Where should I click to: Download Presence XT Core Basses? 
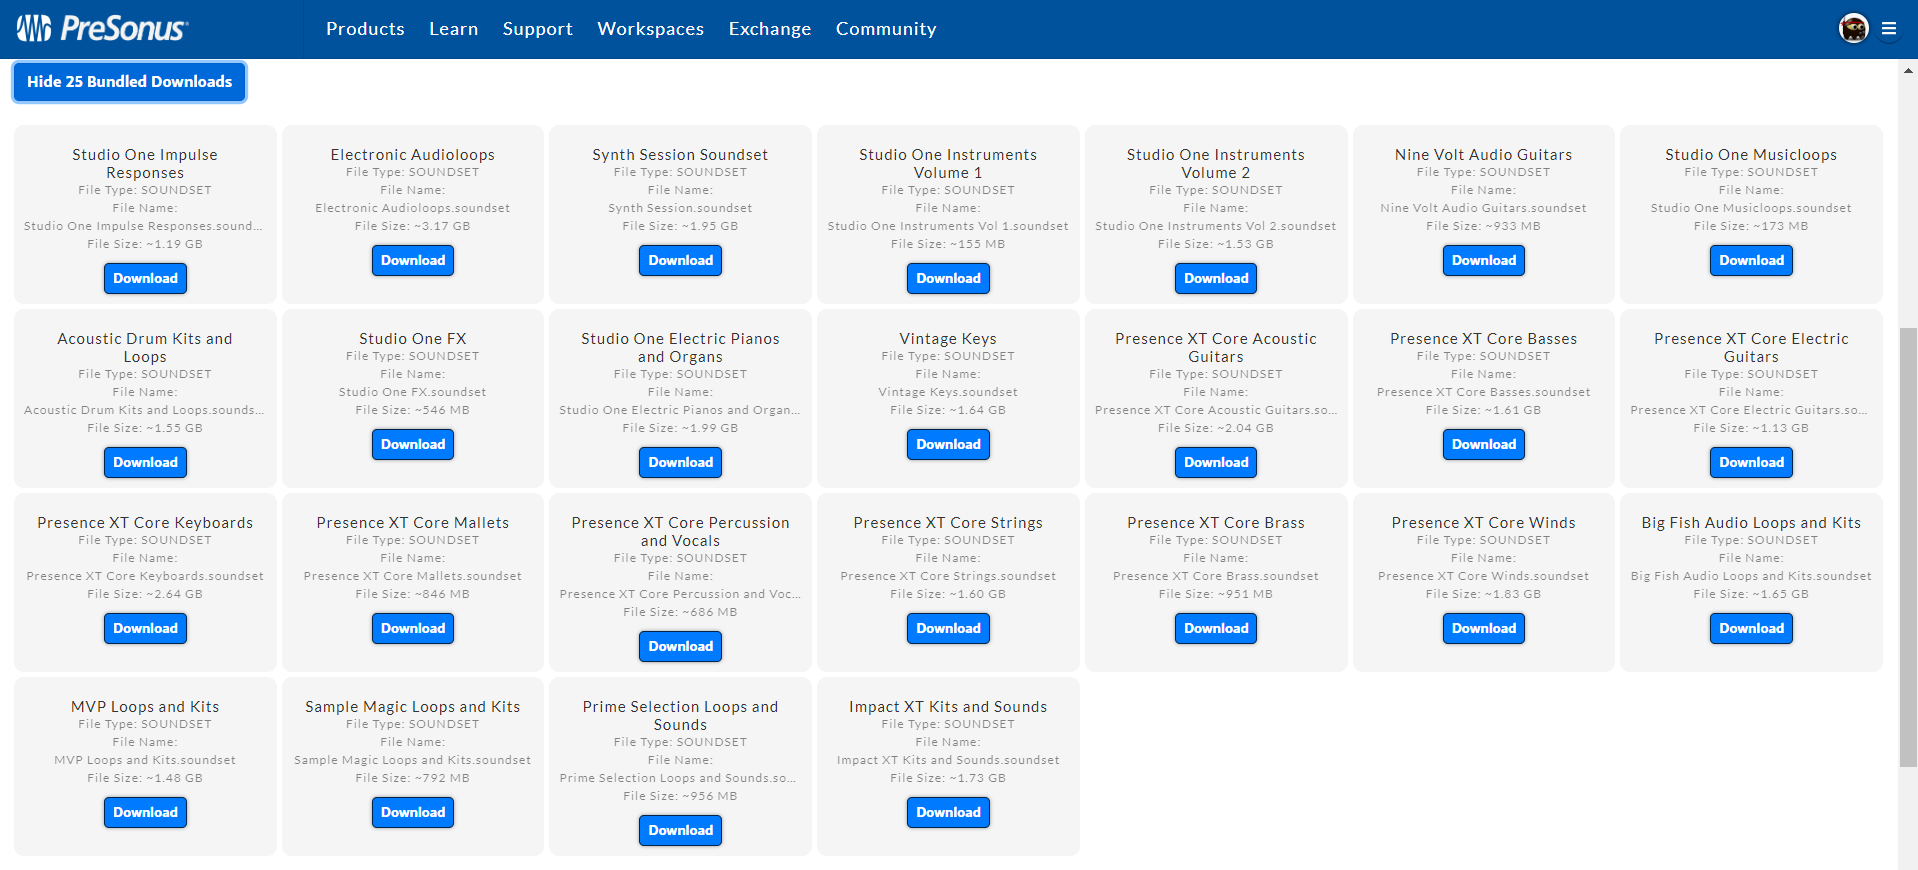[x=1484, y=444]
